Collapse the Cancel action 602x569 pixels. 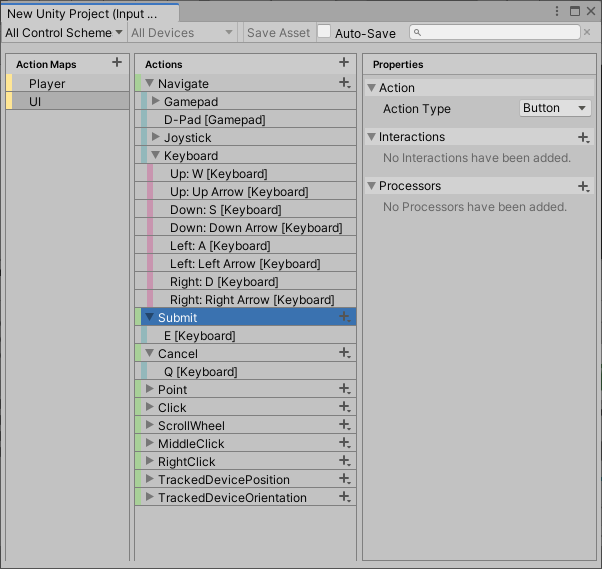pos(150,353)
